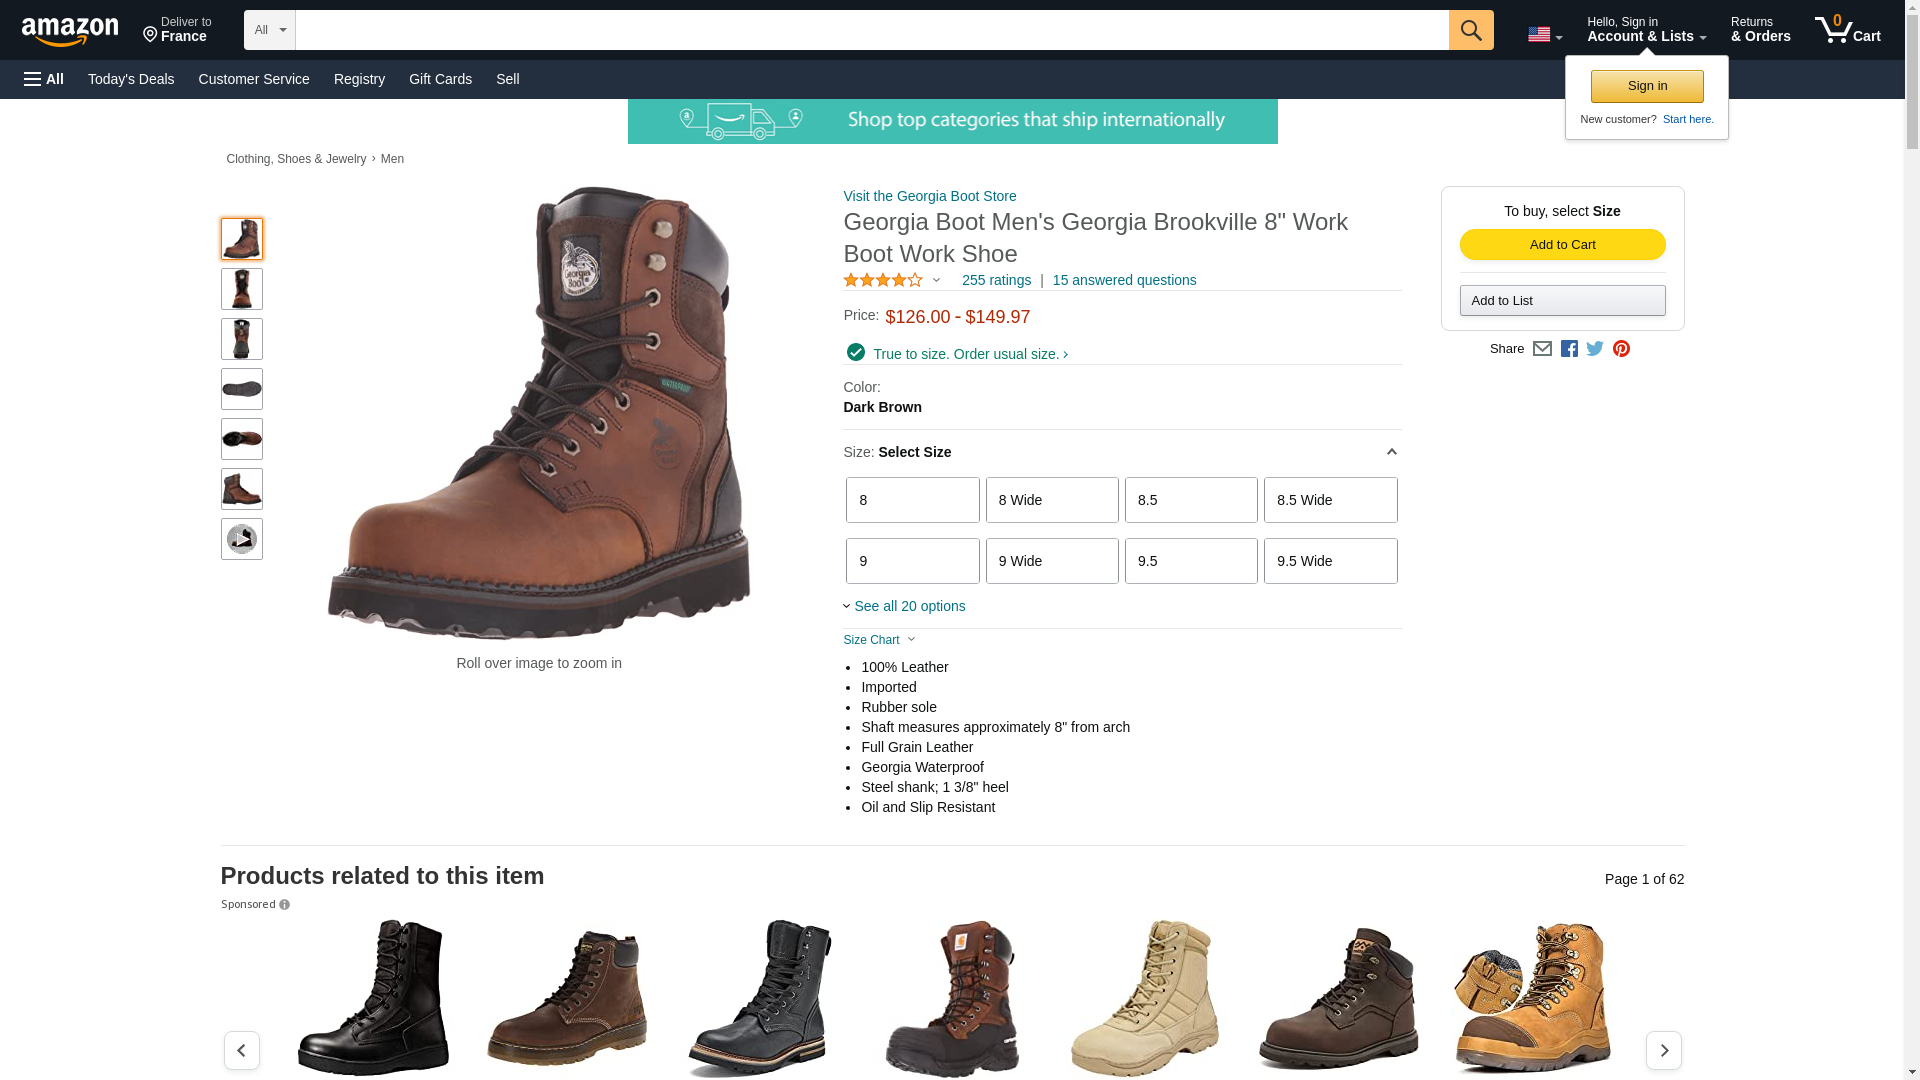The height and width of the screenshot is (1080, 1920).
Task: Open Gift Cards in the nav bar
Action: point(440,79)
